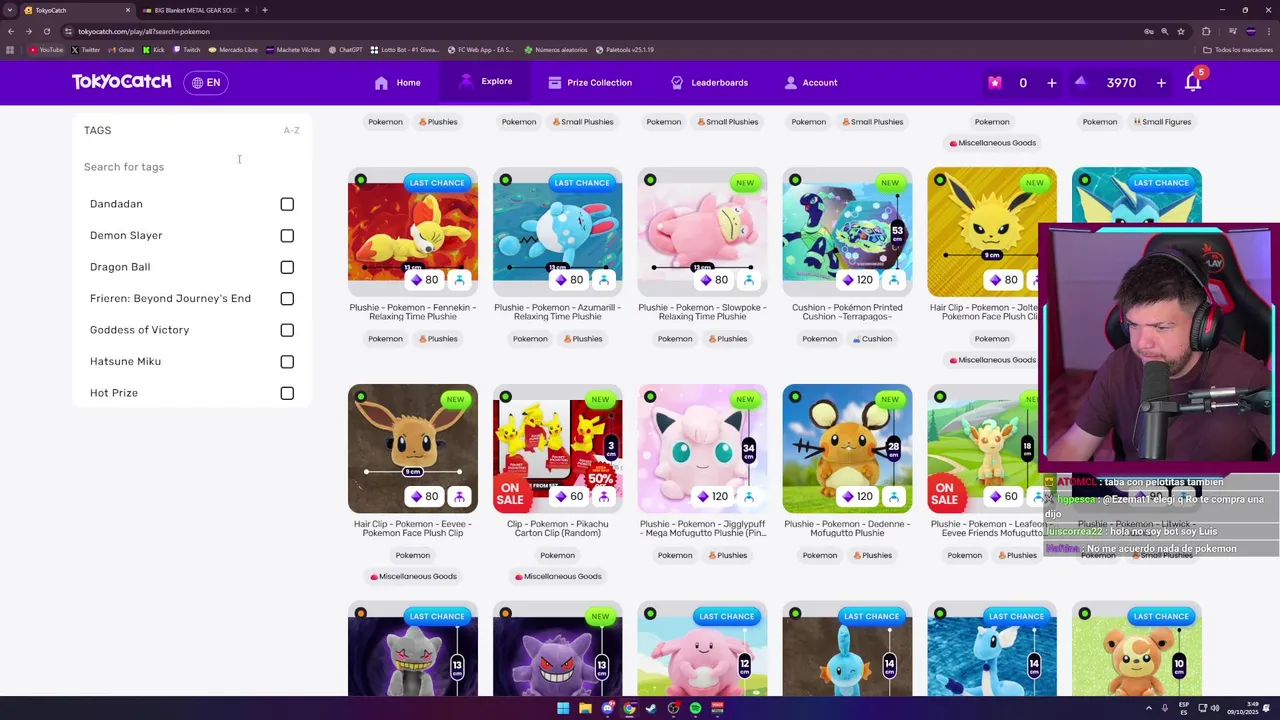Image resolution: width=1280 pixels, height=720 pixels.
Task: Open Windows Start menu
Action: click(x=563, y=708)
